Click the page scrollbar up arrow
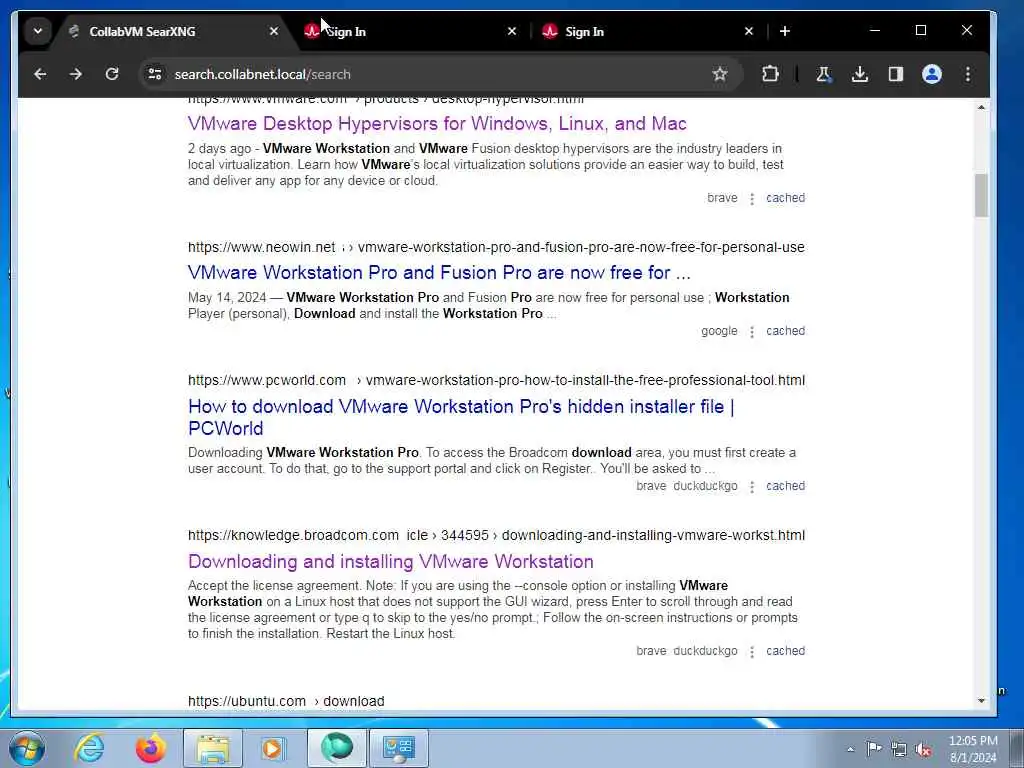Image resolution: width=1024 pixels, height=768 pixels. pyautogui.click(x=981, y=106)
